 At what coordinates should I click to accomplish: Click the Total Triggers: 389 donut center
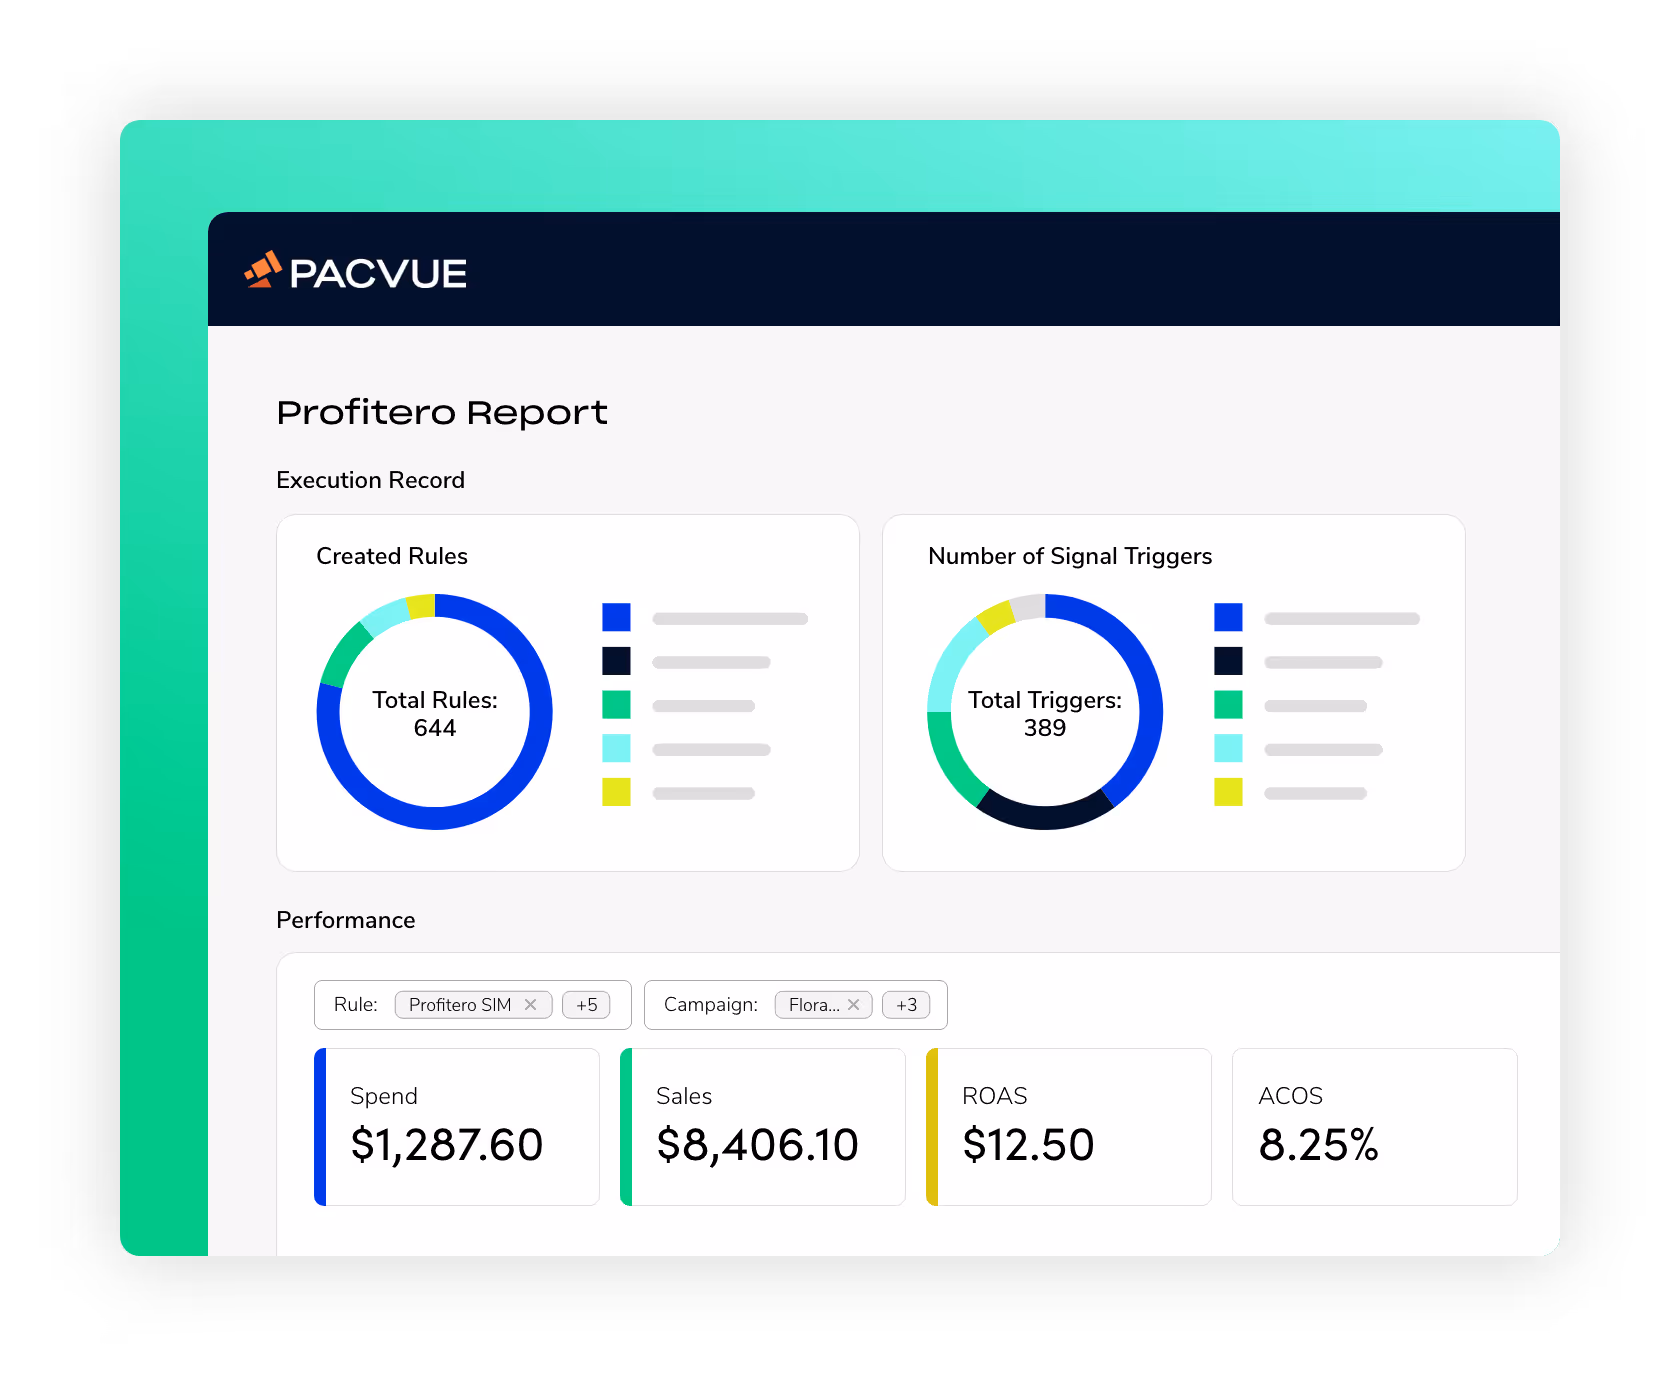[1045, 713]
